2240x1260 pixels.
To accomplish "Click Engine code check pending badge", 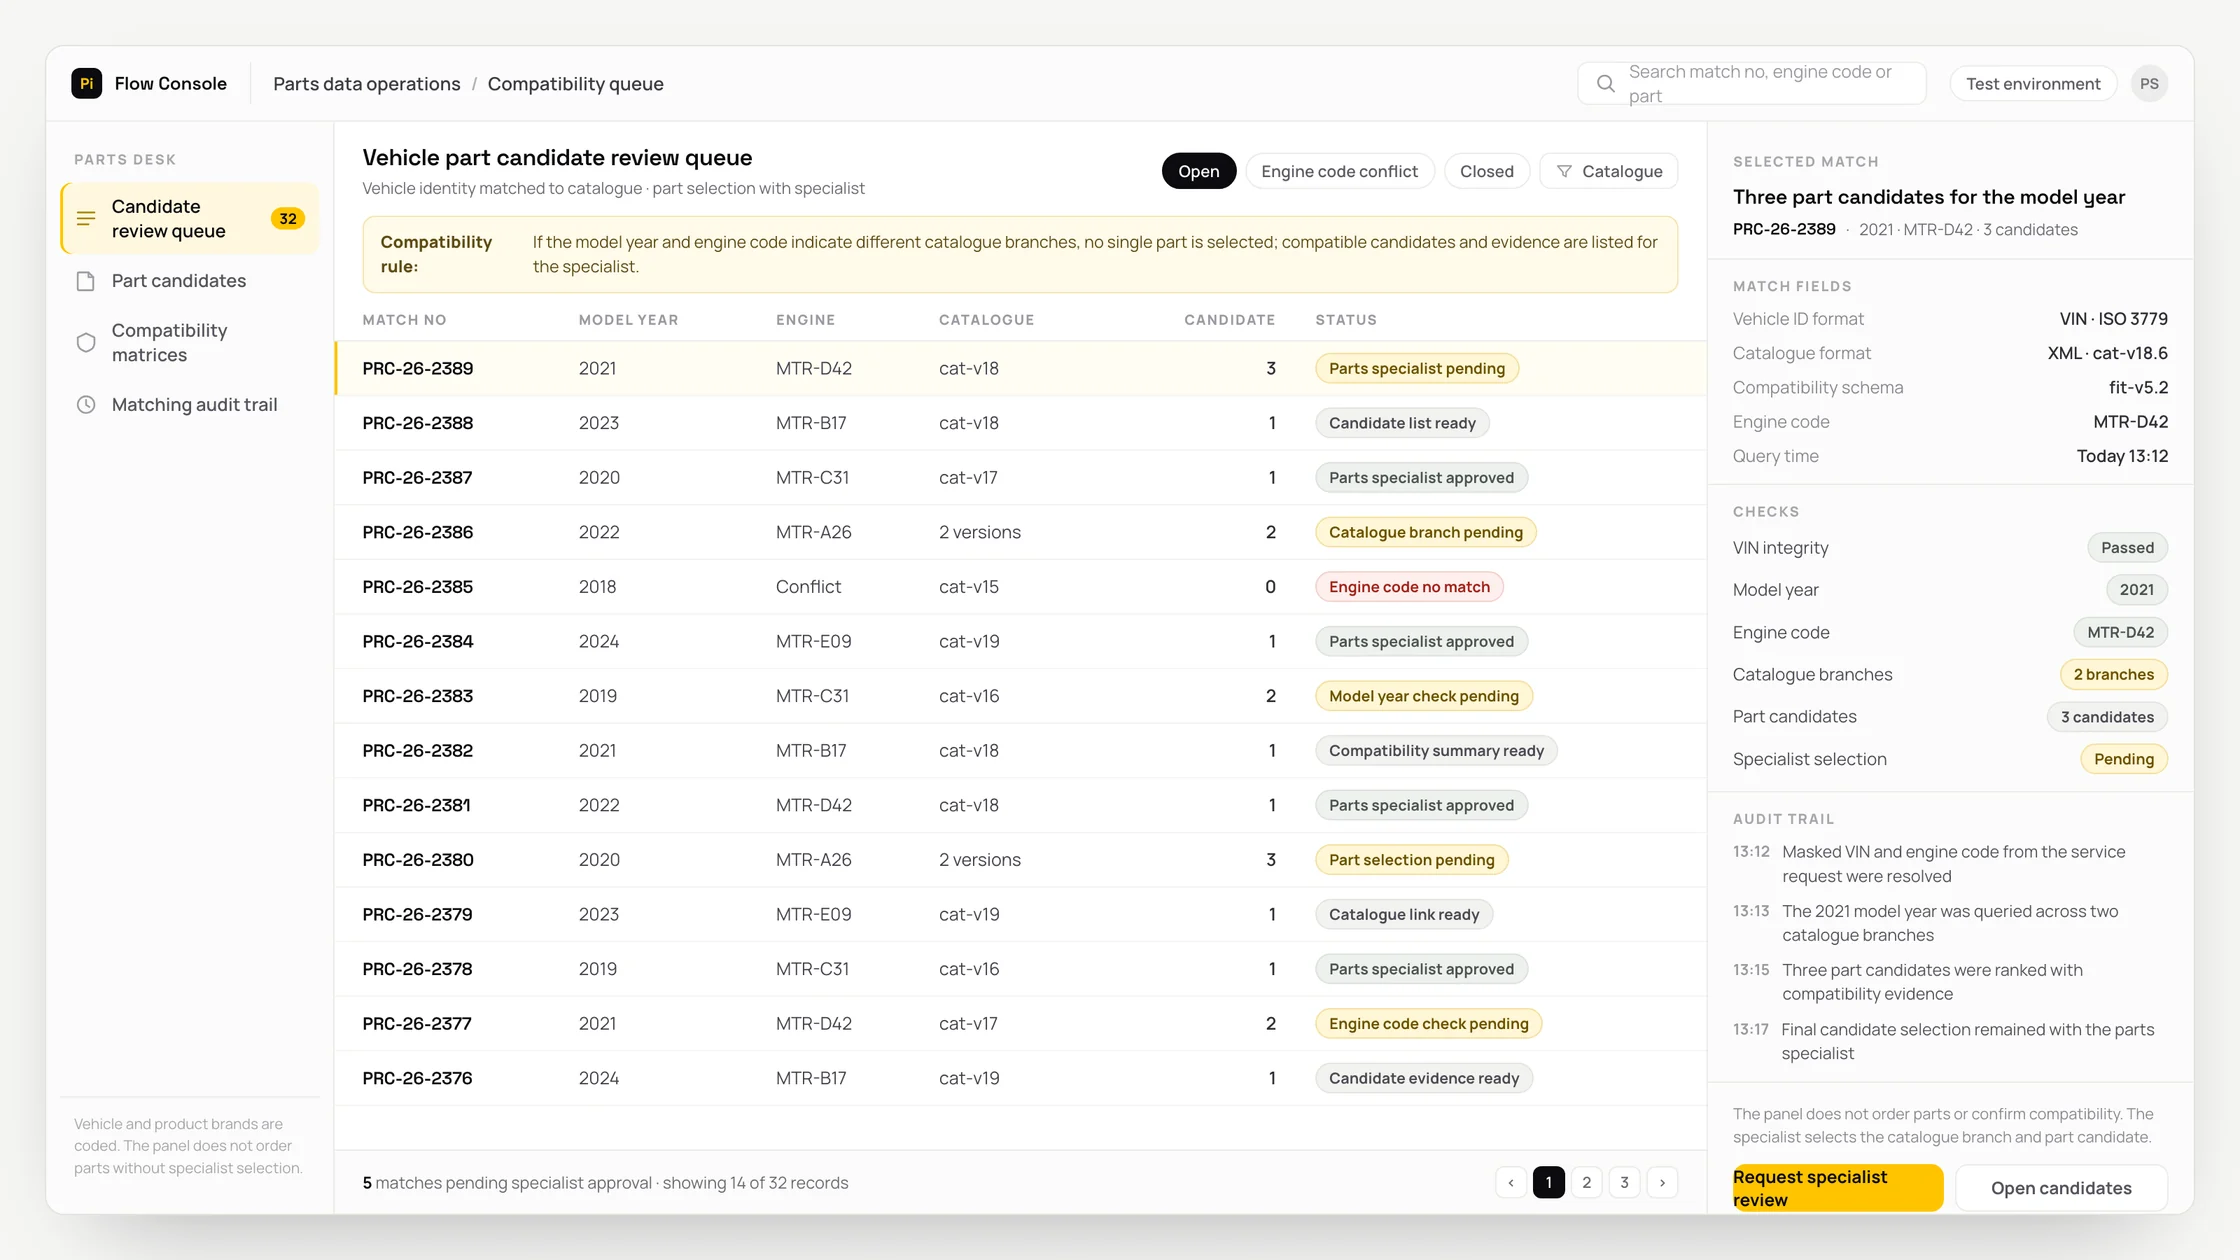I will (1428, 1024).
